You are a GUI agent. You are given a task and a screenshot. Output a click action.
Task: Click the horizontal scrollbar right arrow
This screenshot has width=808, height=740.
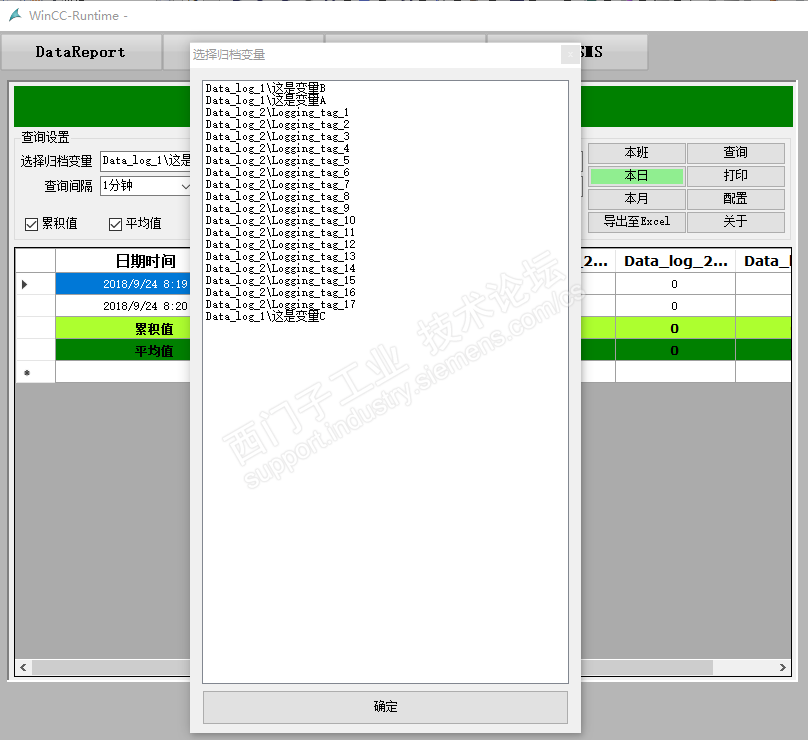tap(783, 667)
